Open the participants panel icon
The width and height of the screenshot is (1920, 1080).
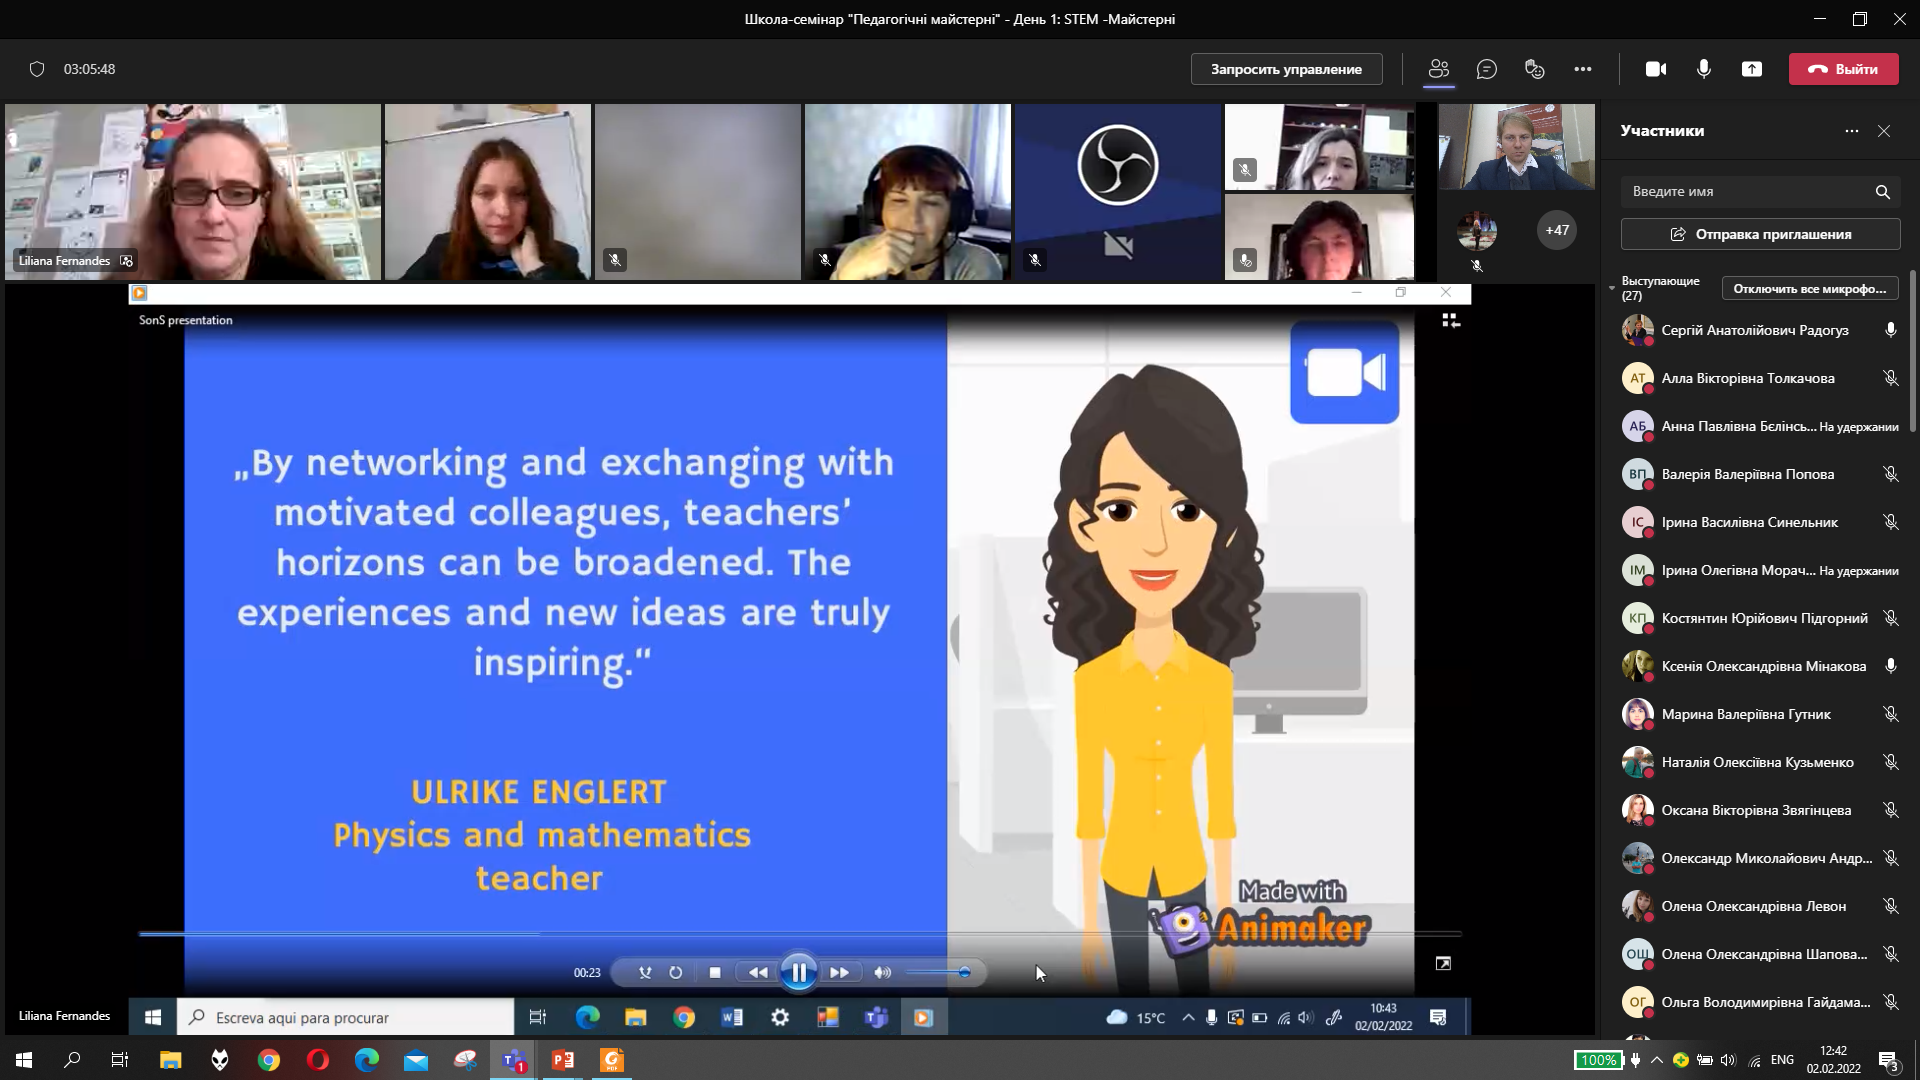(1438, 69)
